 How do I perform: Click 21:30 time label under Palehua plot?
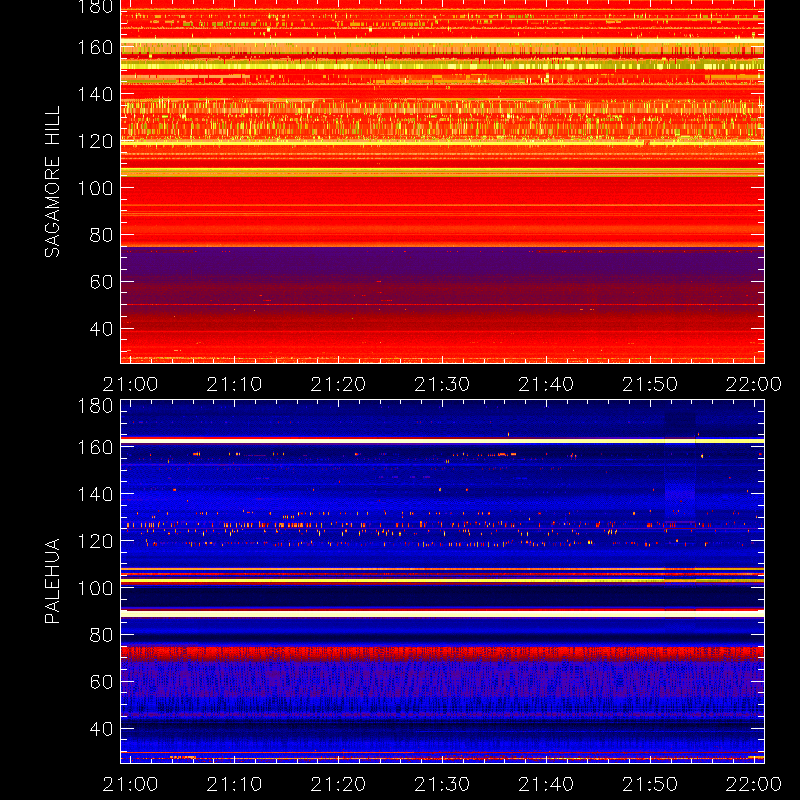[442, 784]
